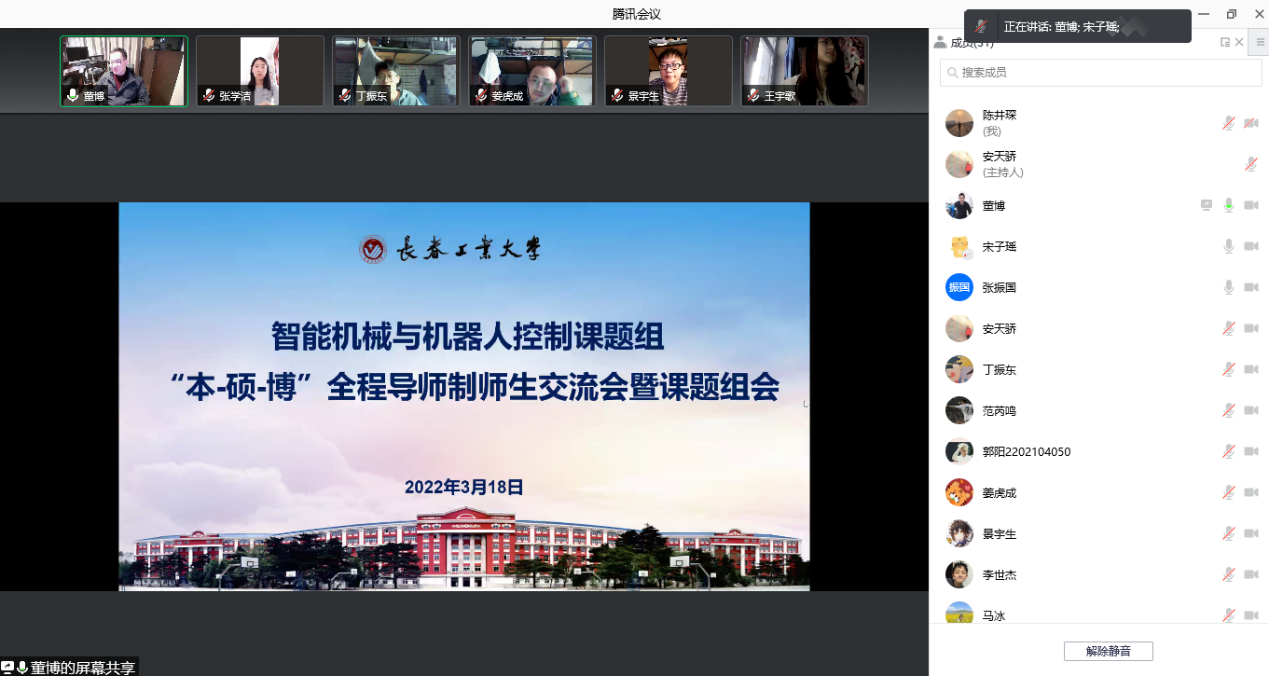Click the 搜索成员 search field

(x=1100, y=72)
